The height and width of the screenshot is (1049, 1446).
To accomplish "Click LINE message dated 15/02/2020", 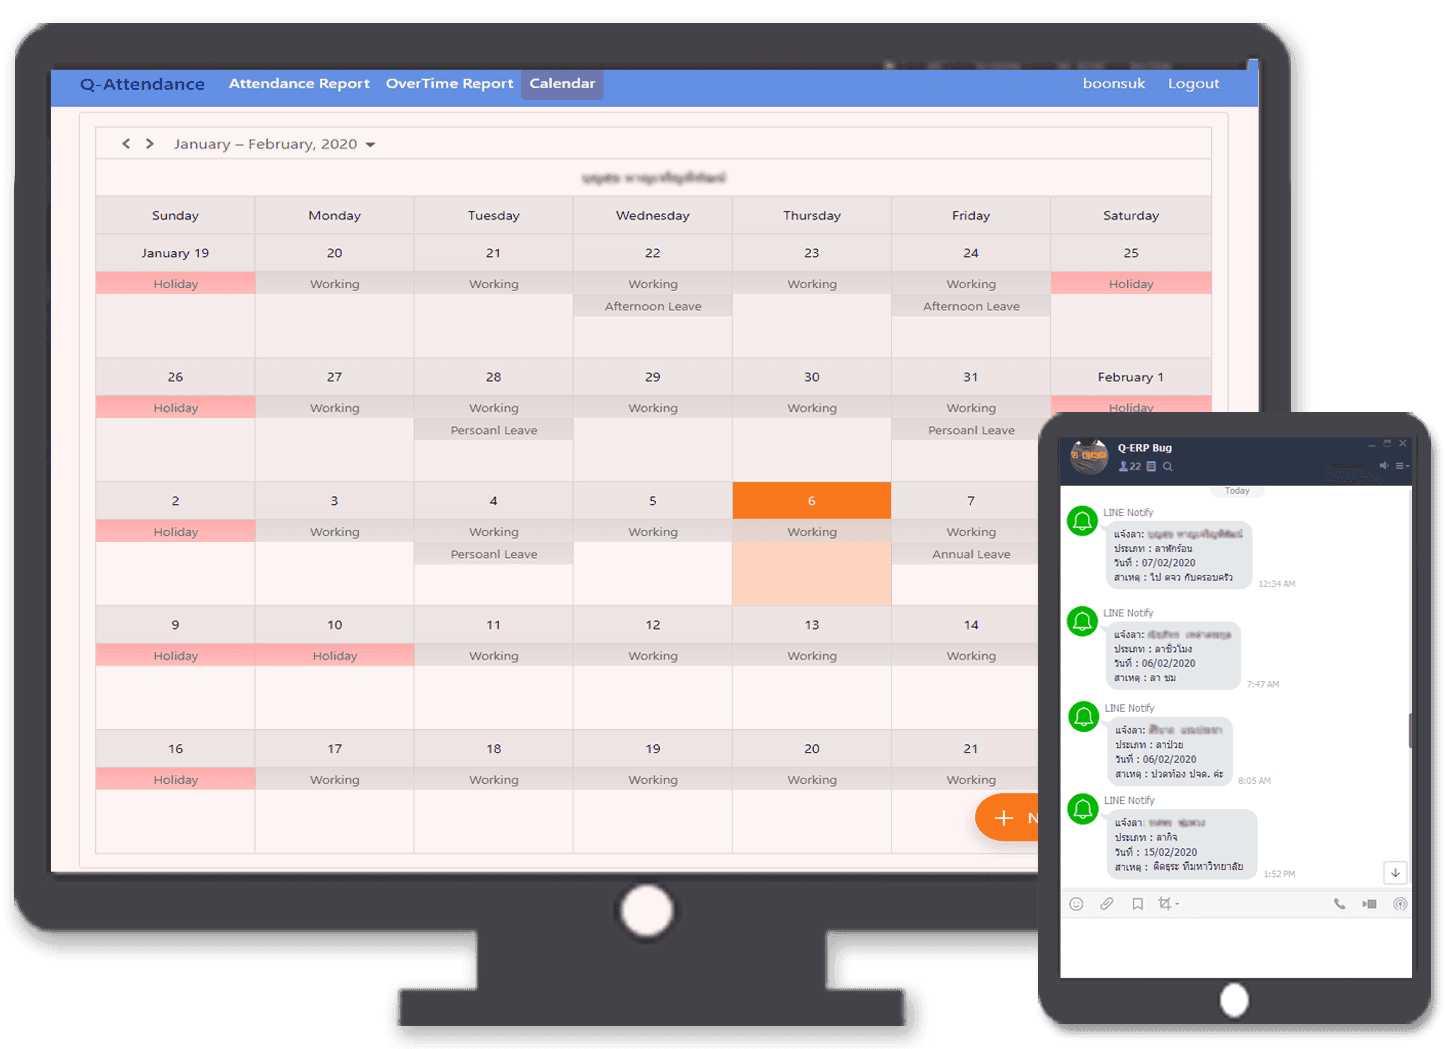I will [x=1181, y=844].
